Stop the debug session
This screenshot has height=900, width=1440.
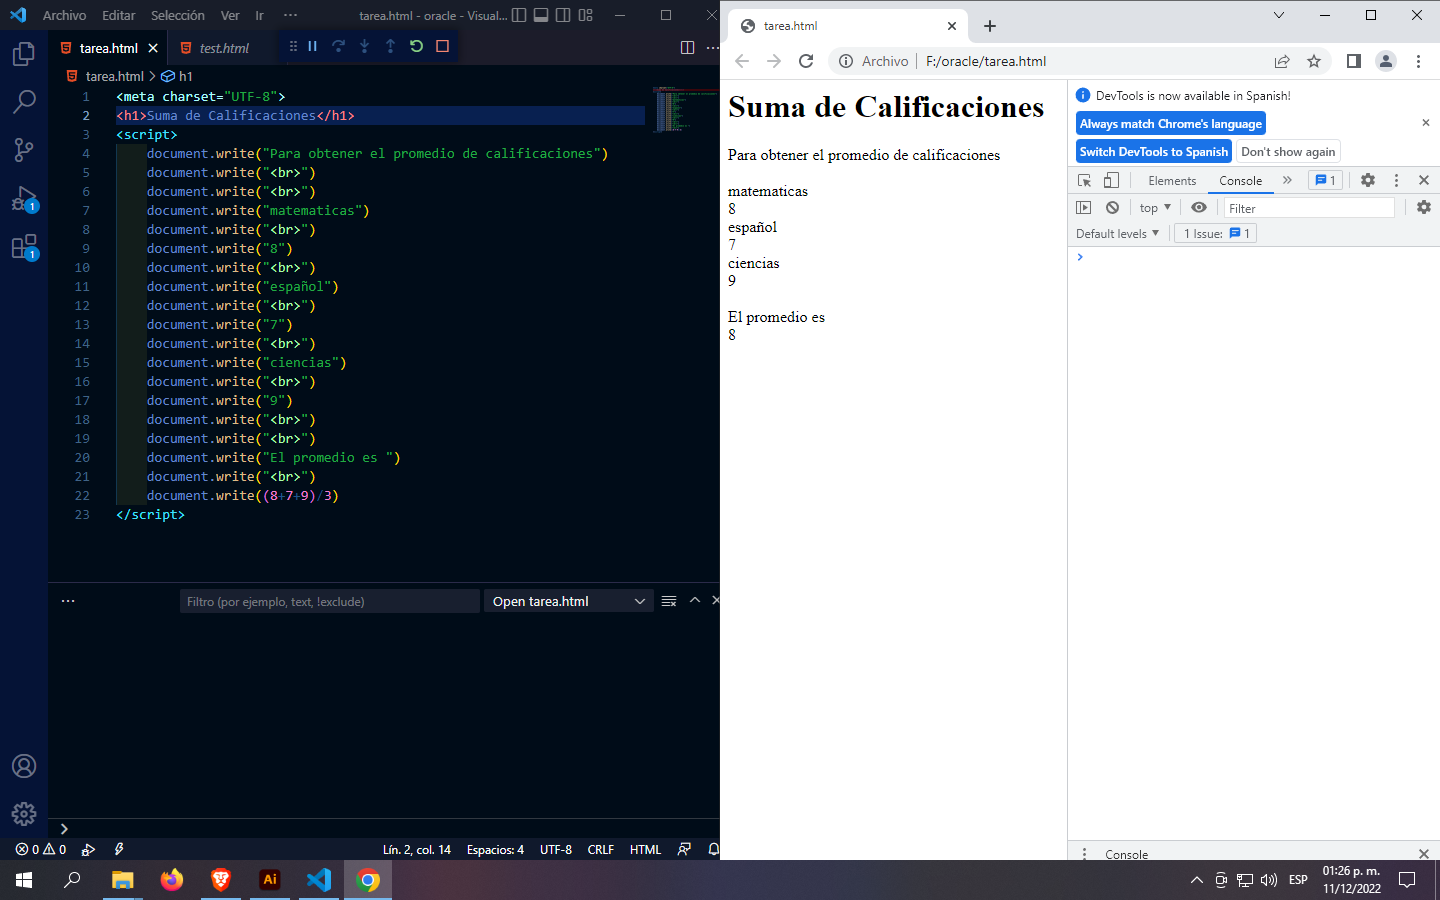coord(443,46)
